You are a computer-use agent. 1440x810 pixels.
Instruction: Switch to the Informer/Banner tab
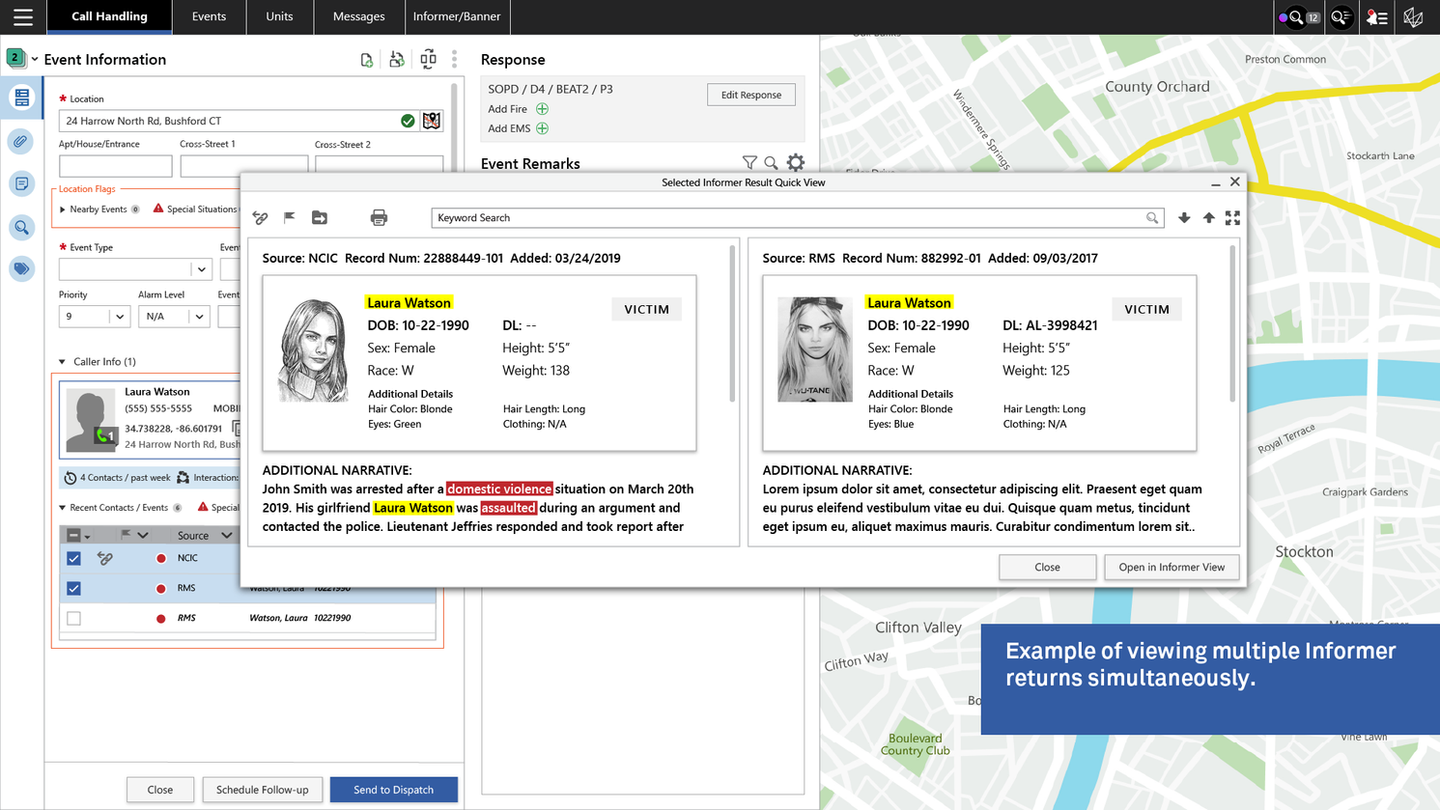point(457,16)
